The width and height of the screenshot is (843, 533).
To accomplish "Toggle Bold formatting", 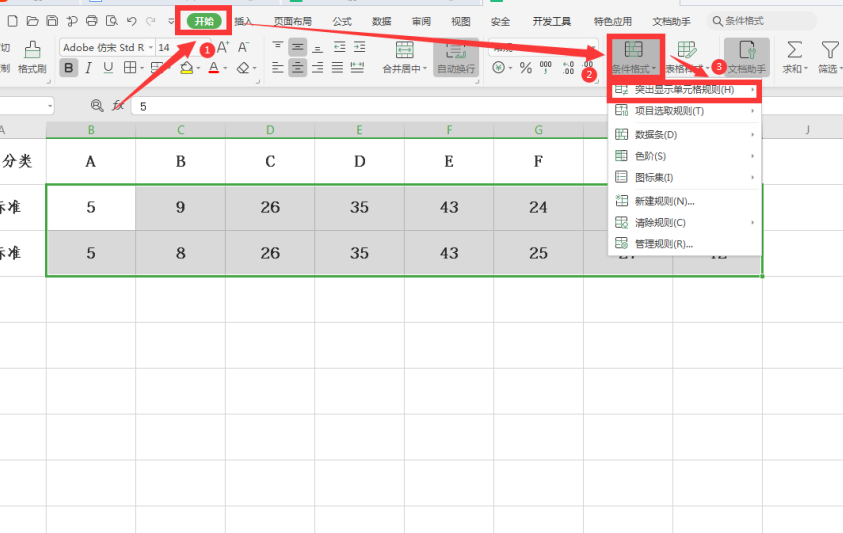I will (68, 68).
